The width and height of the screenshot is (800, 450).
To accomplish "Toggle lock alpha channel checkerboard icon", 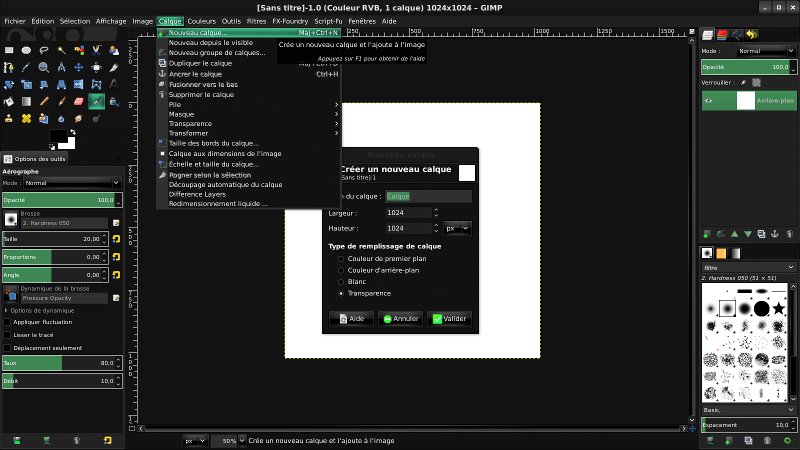I will (756, 82).
